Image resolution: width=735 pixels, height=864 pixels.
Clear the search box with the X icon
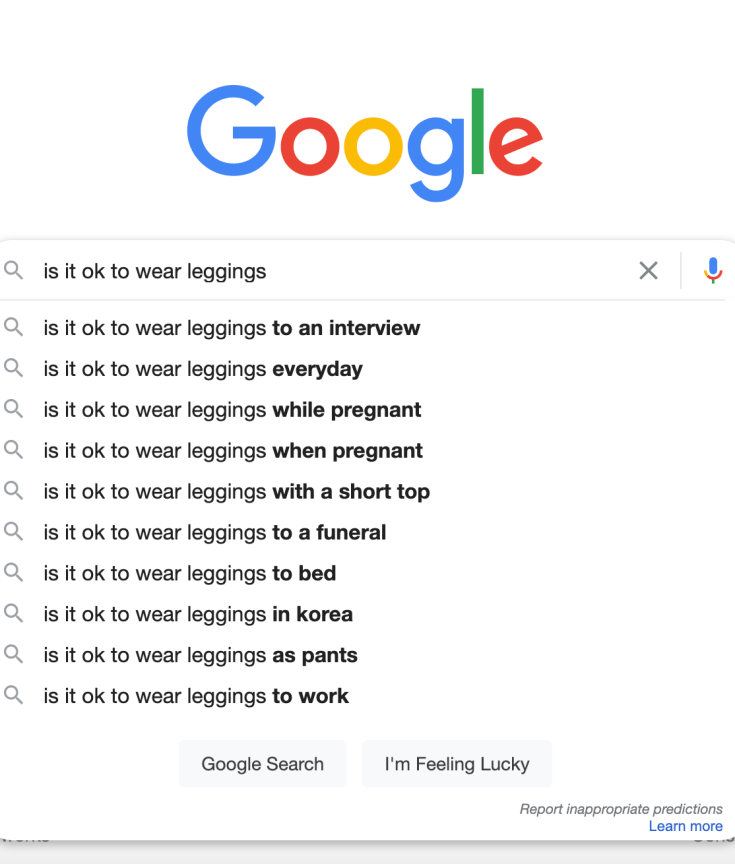pyautogui.click(x=648, y=270)
